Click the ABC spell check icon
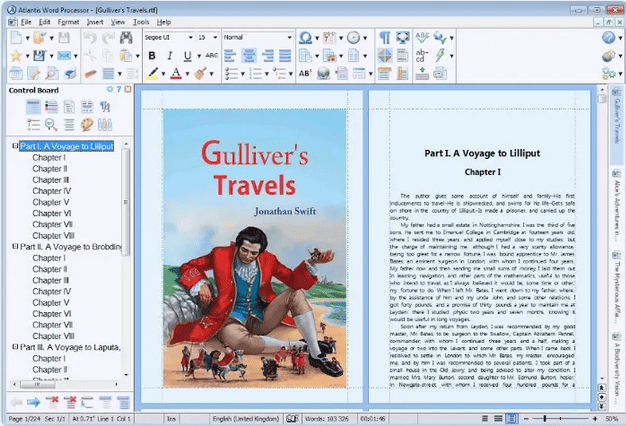 point(422,38)
